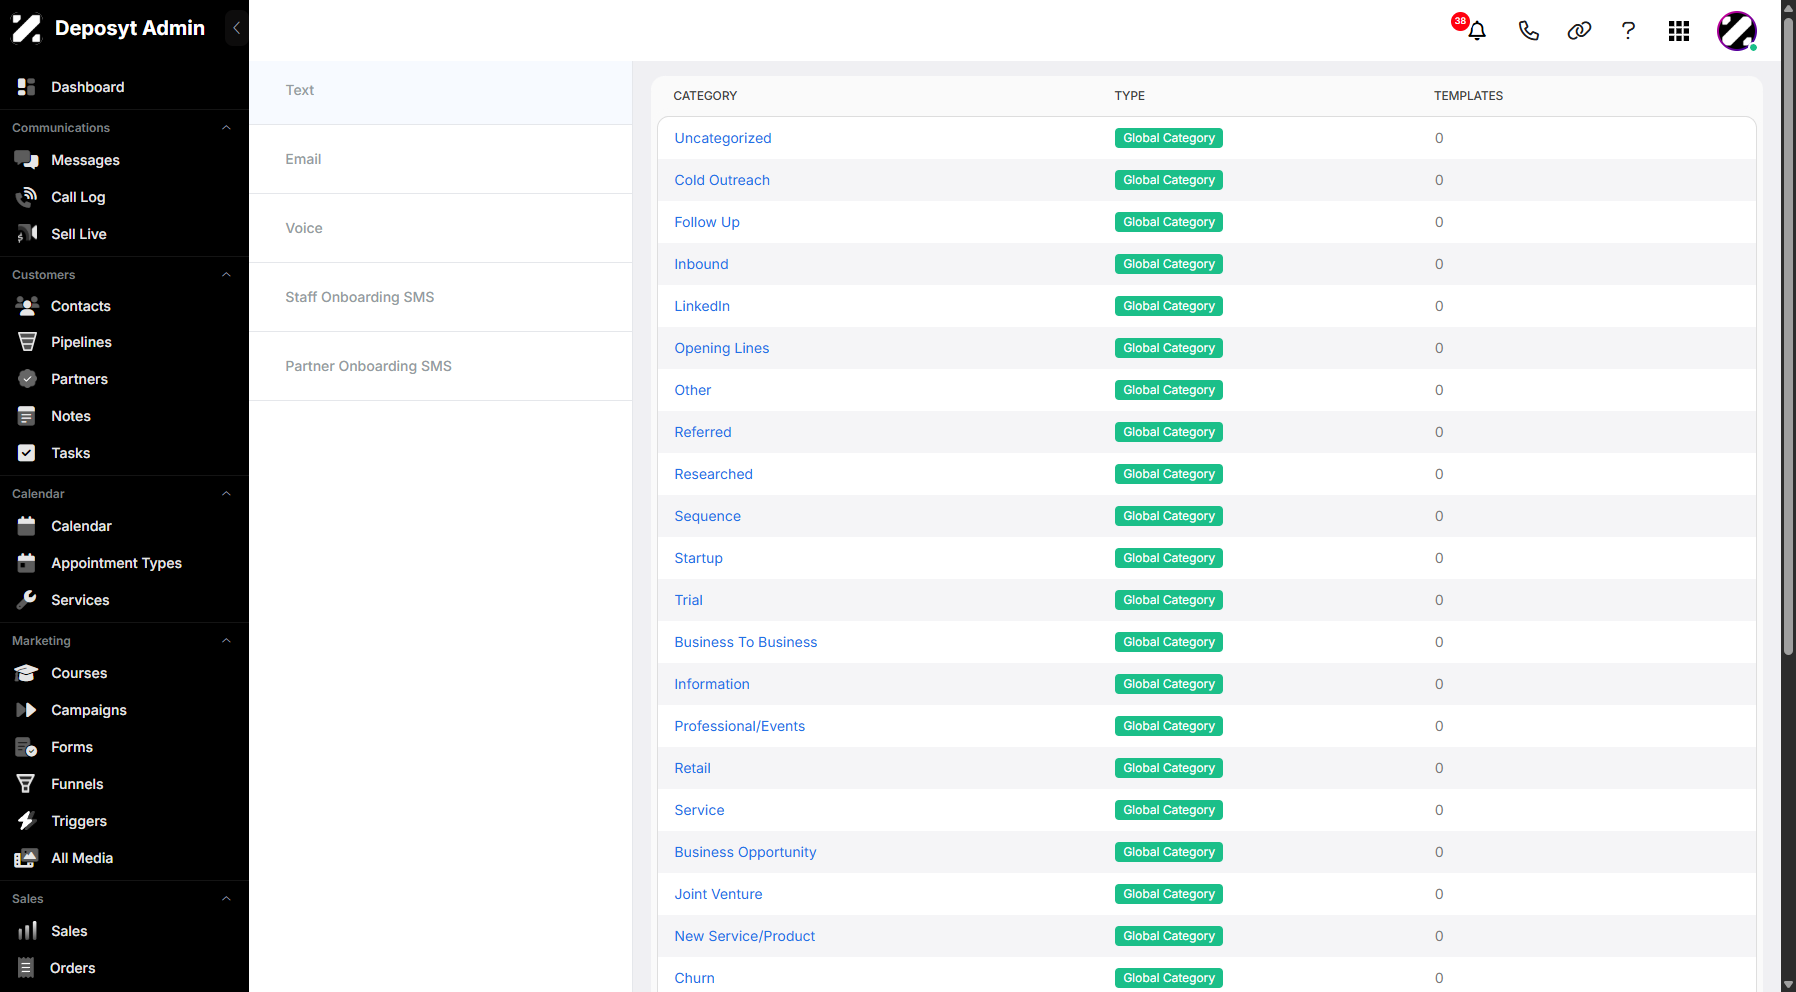This screenshot has width=1796, height=992.
Task: Collapse the Marketing section
Action: point(226,641)
